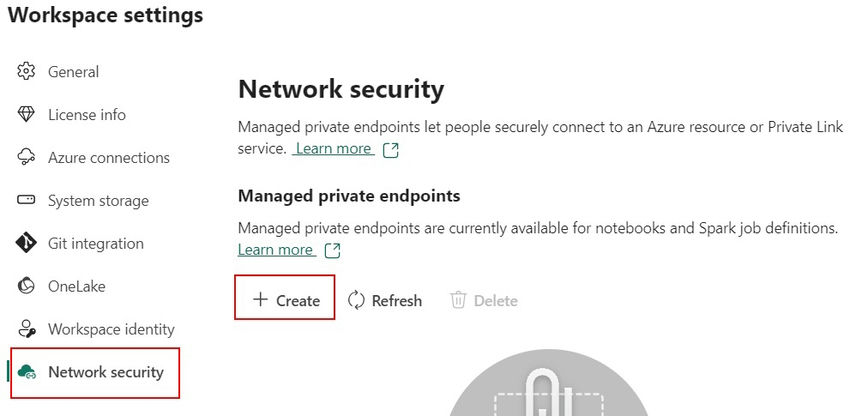Open the General settings tab

(x=73, y=72)
